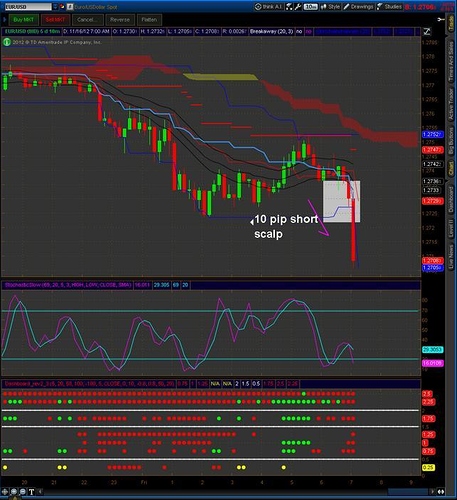
Task: Switch to the Active Trader tab
Action: tap(451, 104)
